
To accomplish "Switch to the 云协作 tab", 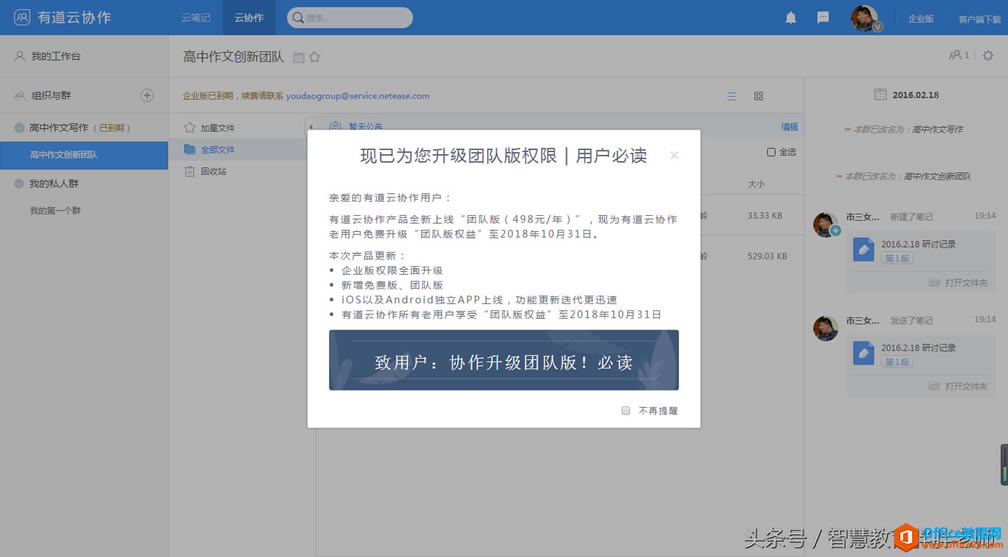I will 249,18.
